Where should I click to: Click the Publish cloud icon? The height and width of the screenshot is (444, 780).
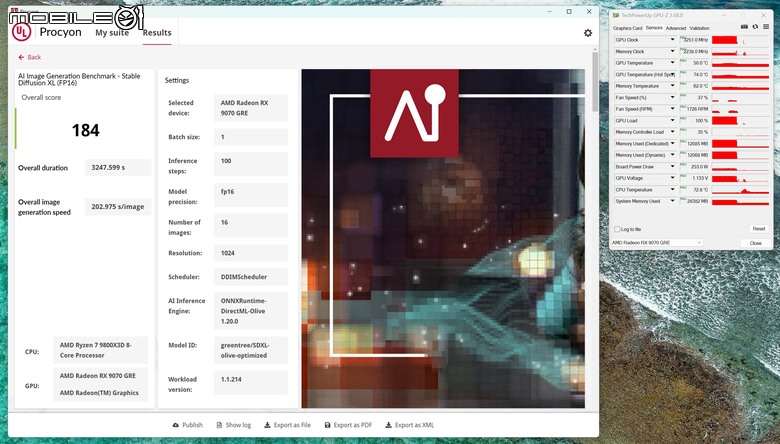click(176, 425)
